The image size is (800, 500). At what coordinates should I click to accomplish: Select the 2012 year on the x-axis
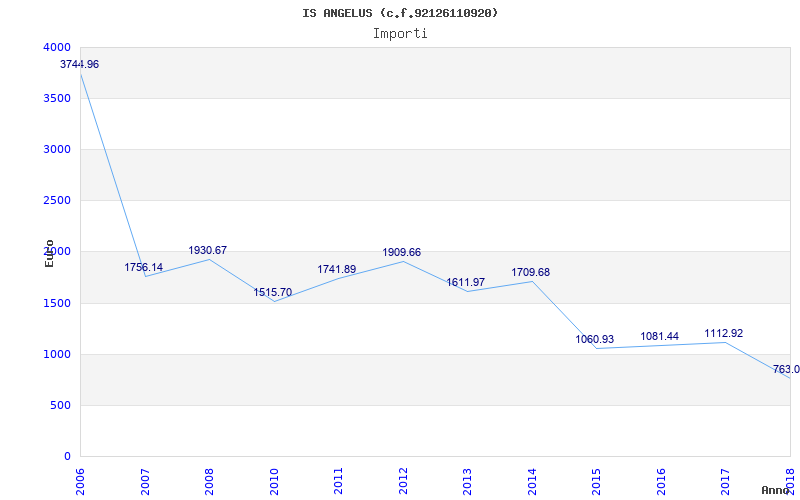coord(403,480)
